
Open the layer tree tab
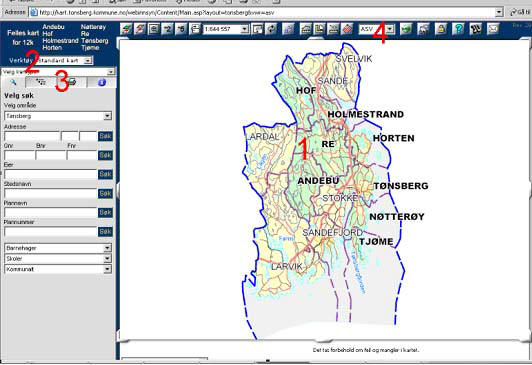[41, 82]
